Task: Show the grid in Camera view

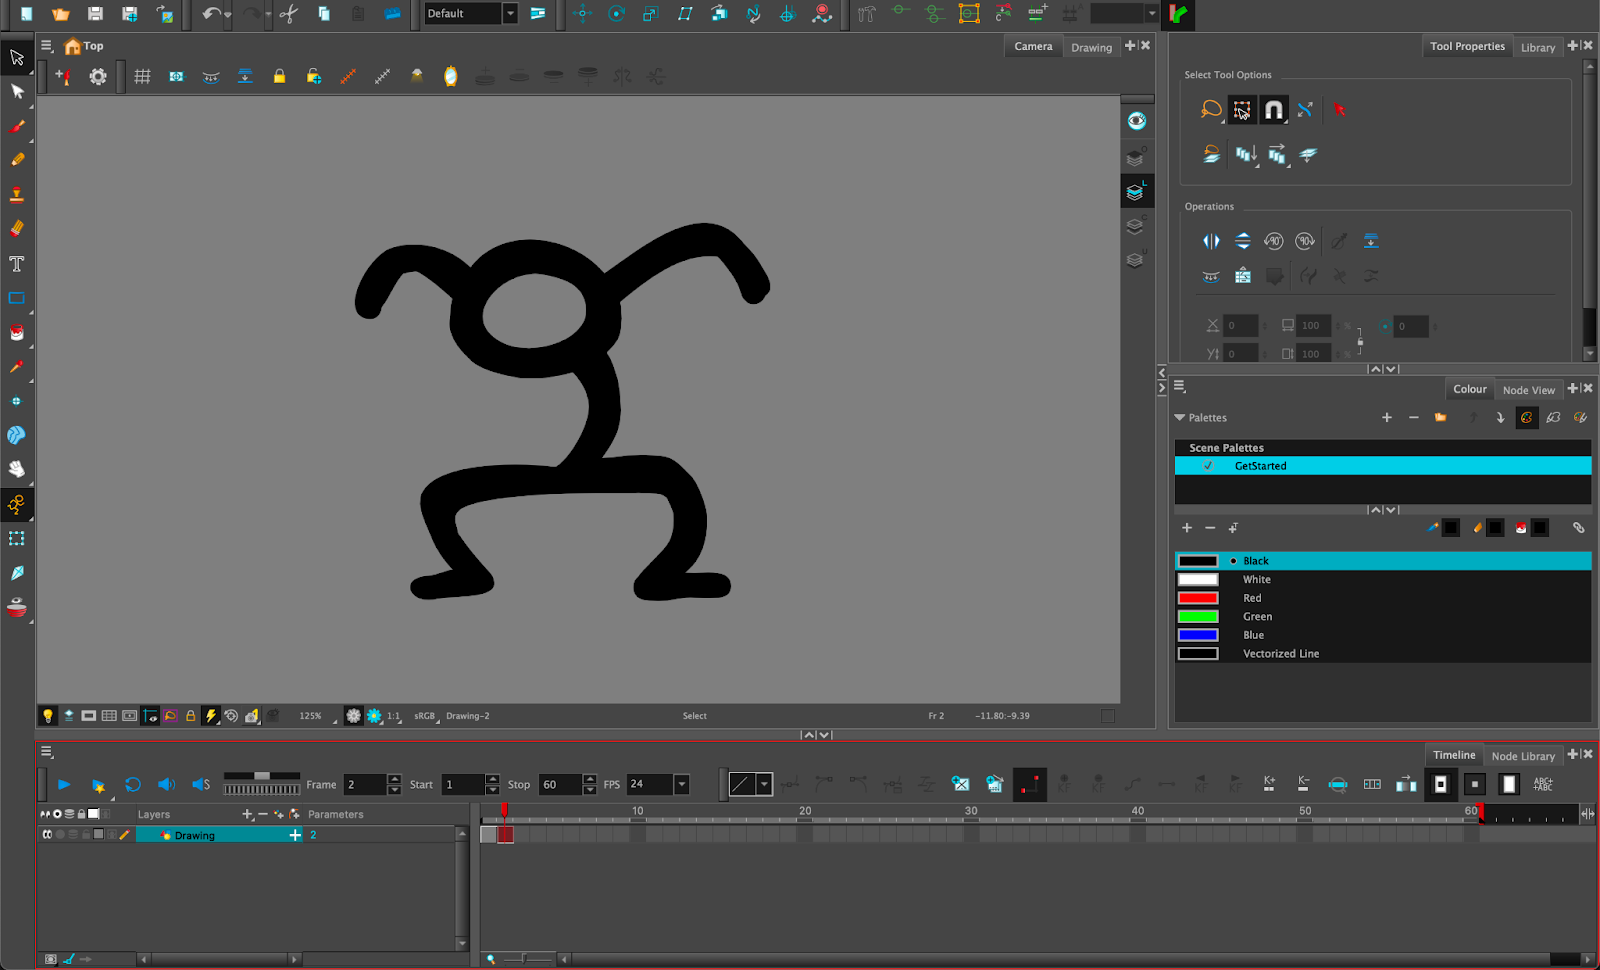Action: pos(142,77)
